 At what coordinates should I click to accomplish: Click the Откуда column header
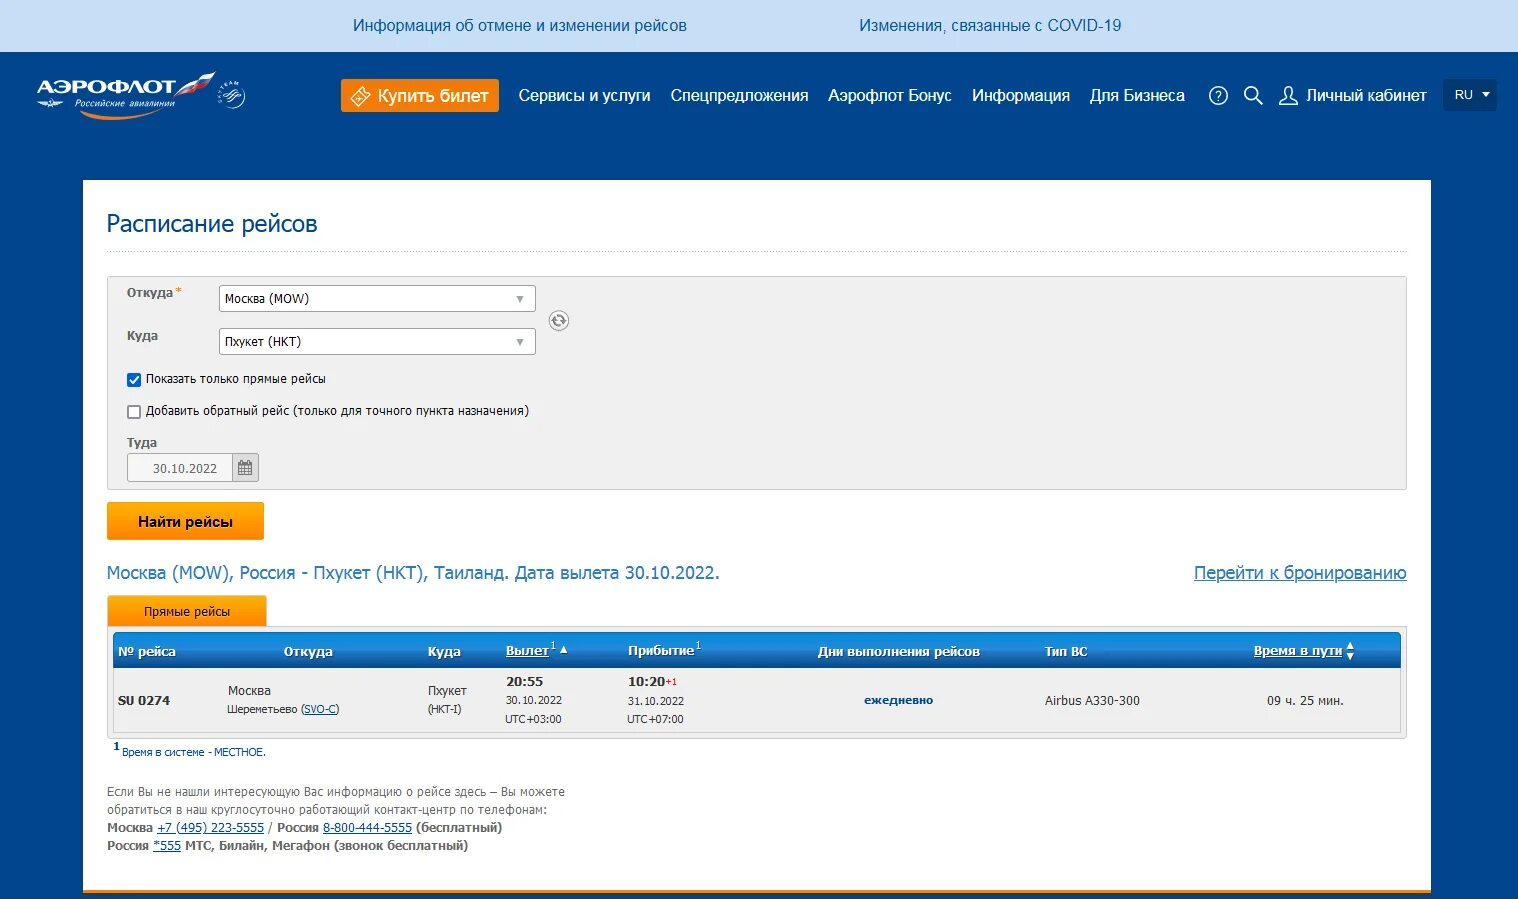pyautogui.click(x=308, y=652)
